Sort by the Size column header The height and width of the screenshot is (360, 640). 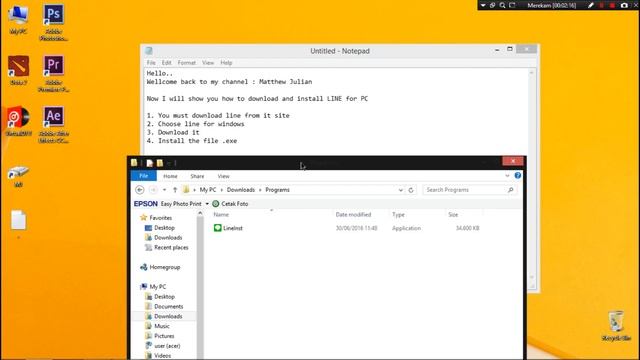tap(453, 215)
